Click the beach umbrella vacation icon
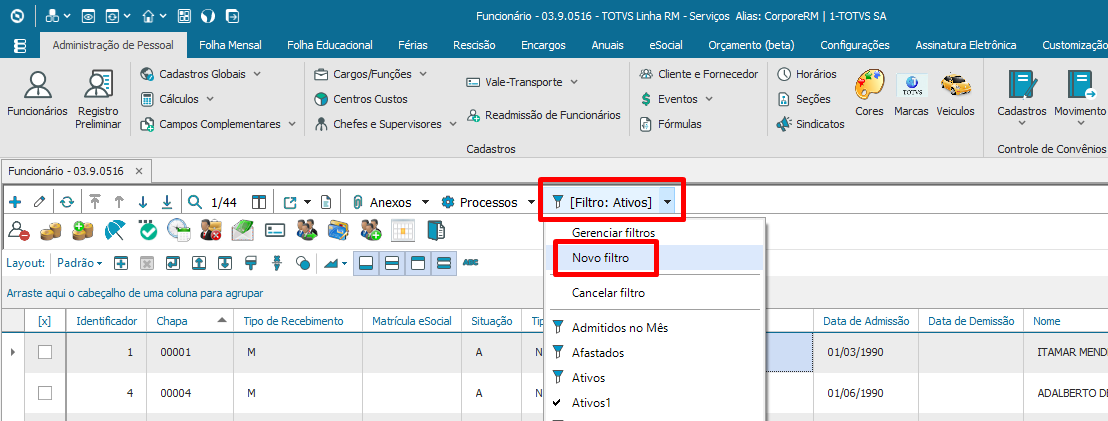This screenshot has height=421, width=1108. tap(114, 230)
